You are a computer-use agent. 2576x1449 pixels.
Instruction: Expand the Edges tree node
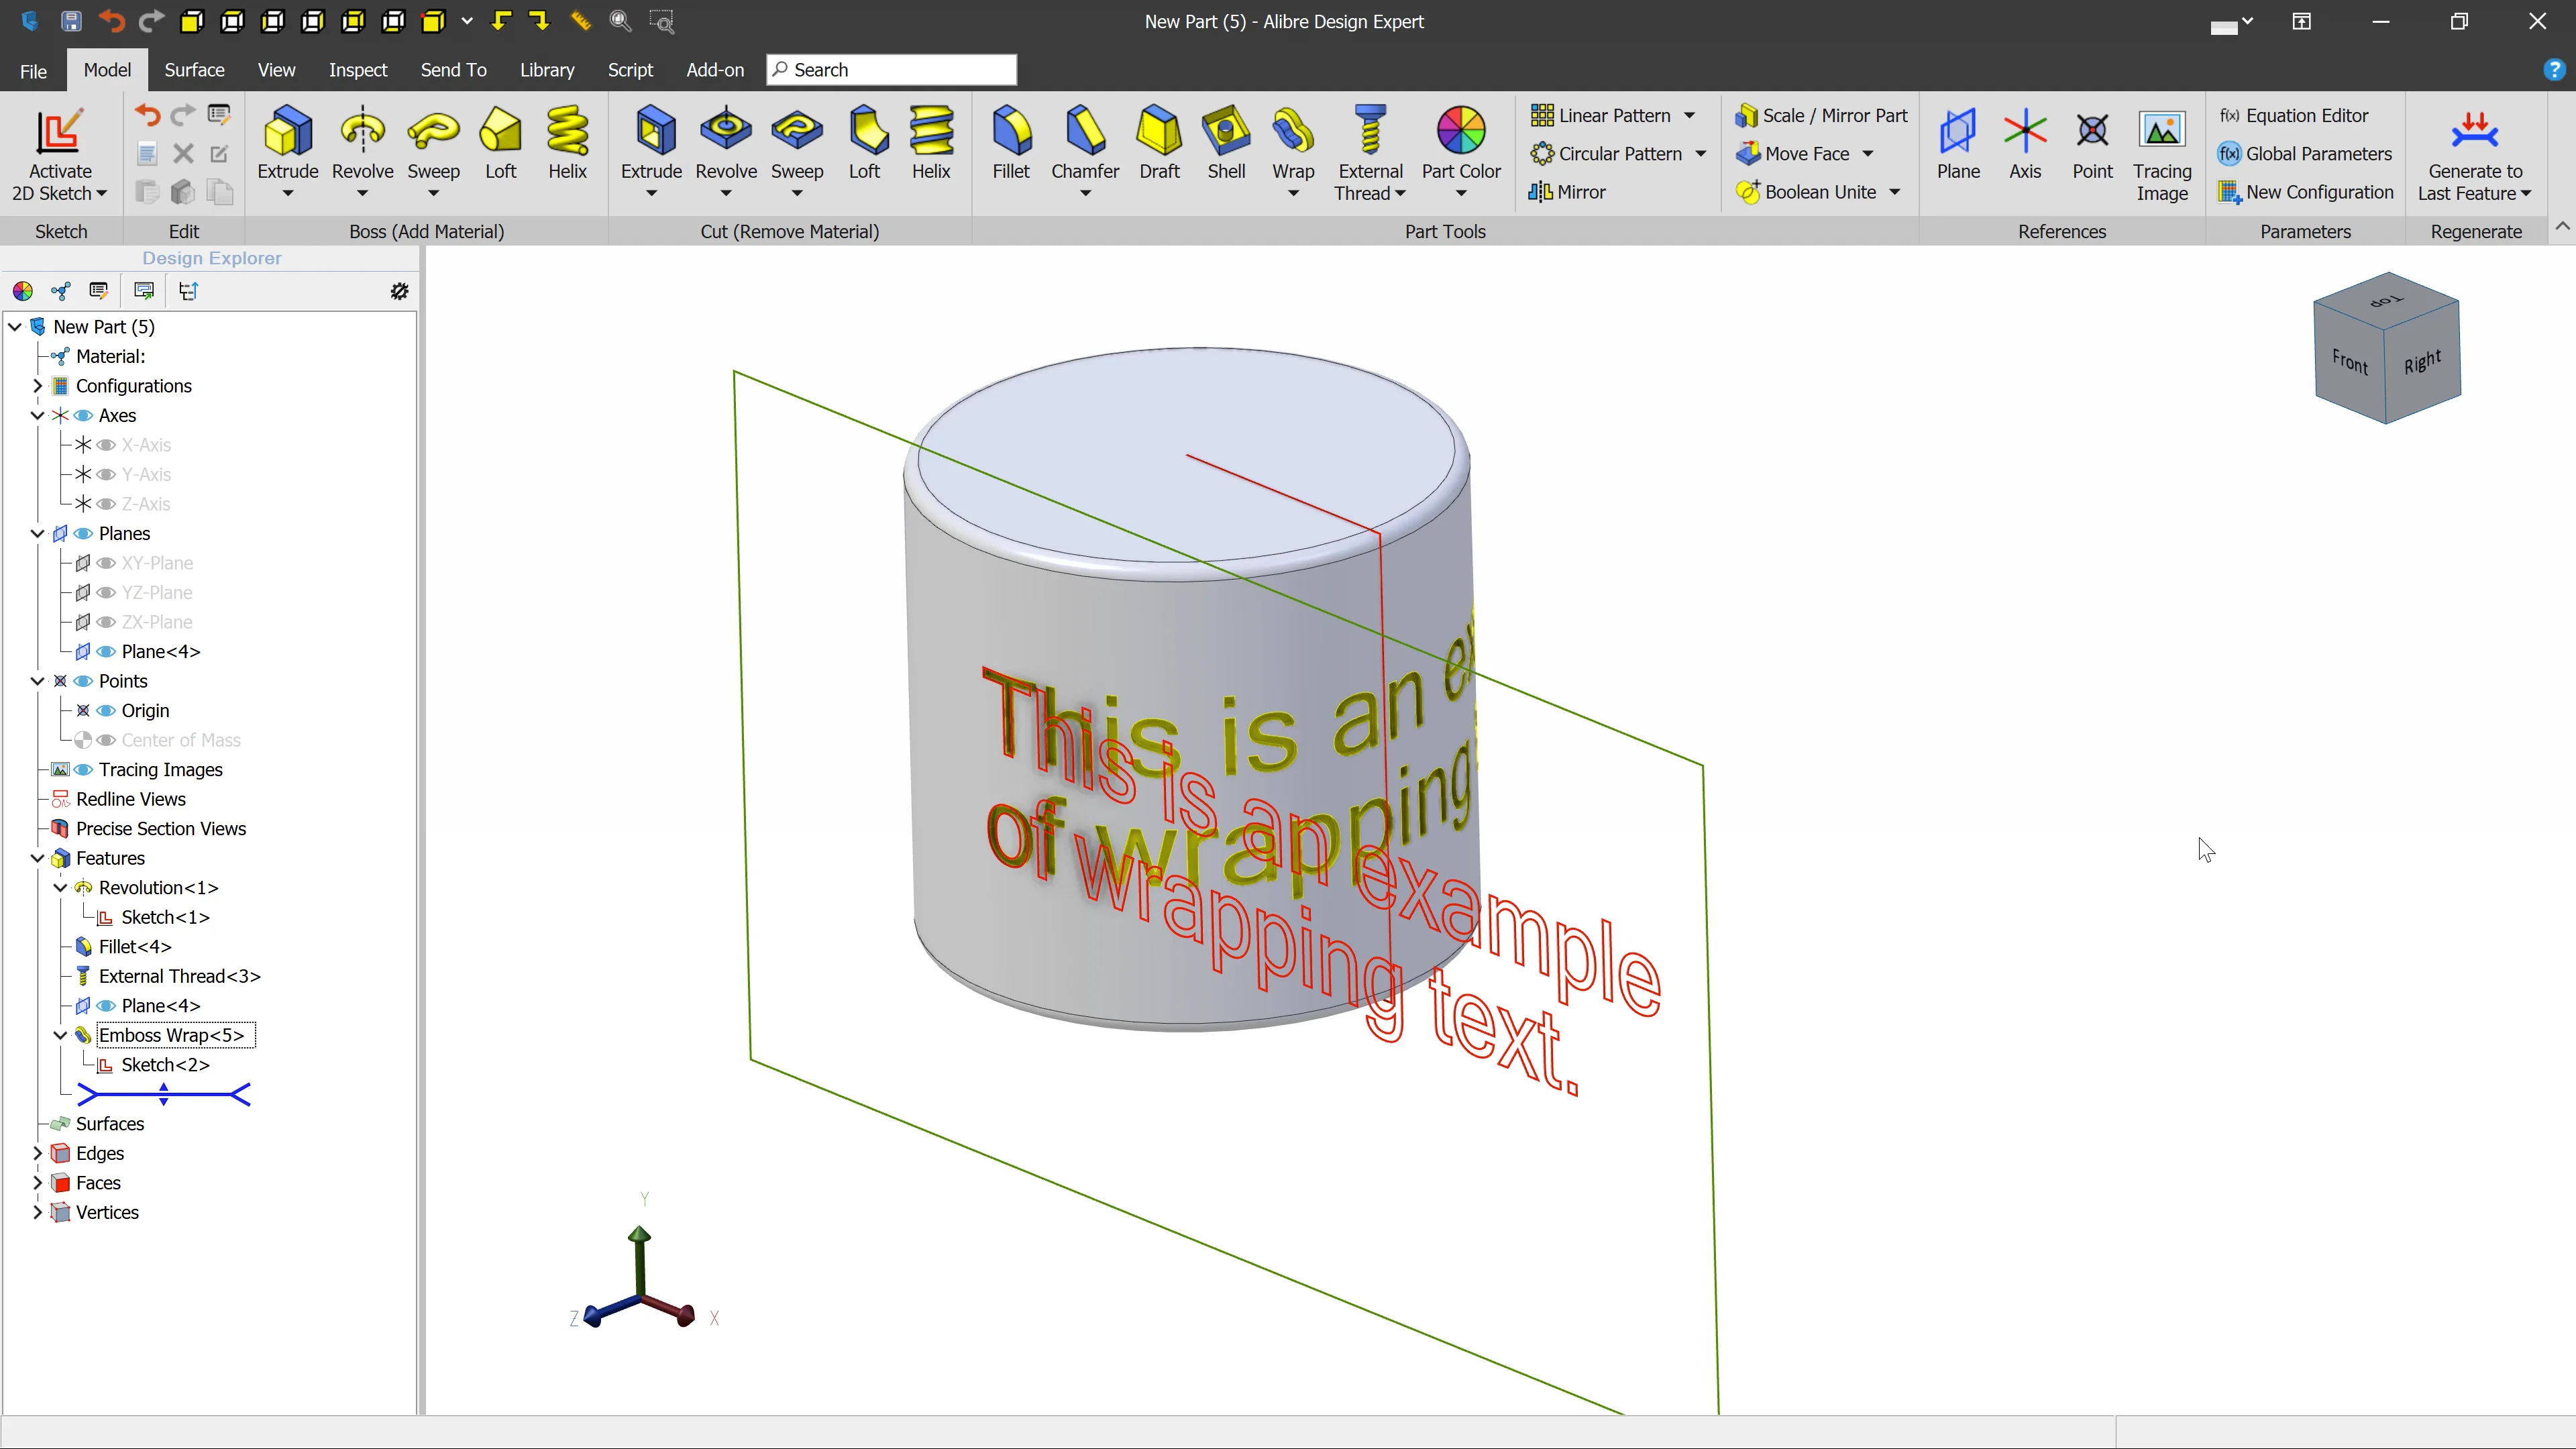pyautogui.click(x=38, y=1152)
